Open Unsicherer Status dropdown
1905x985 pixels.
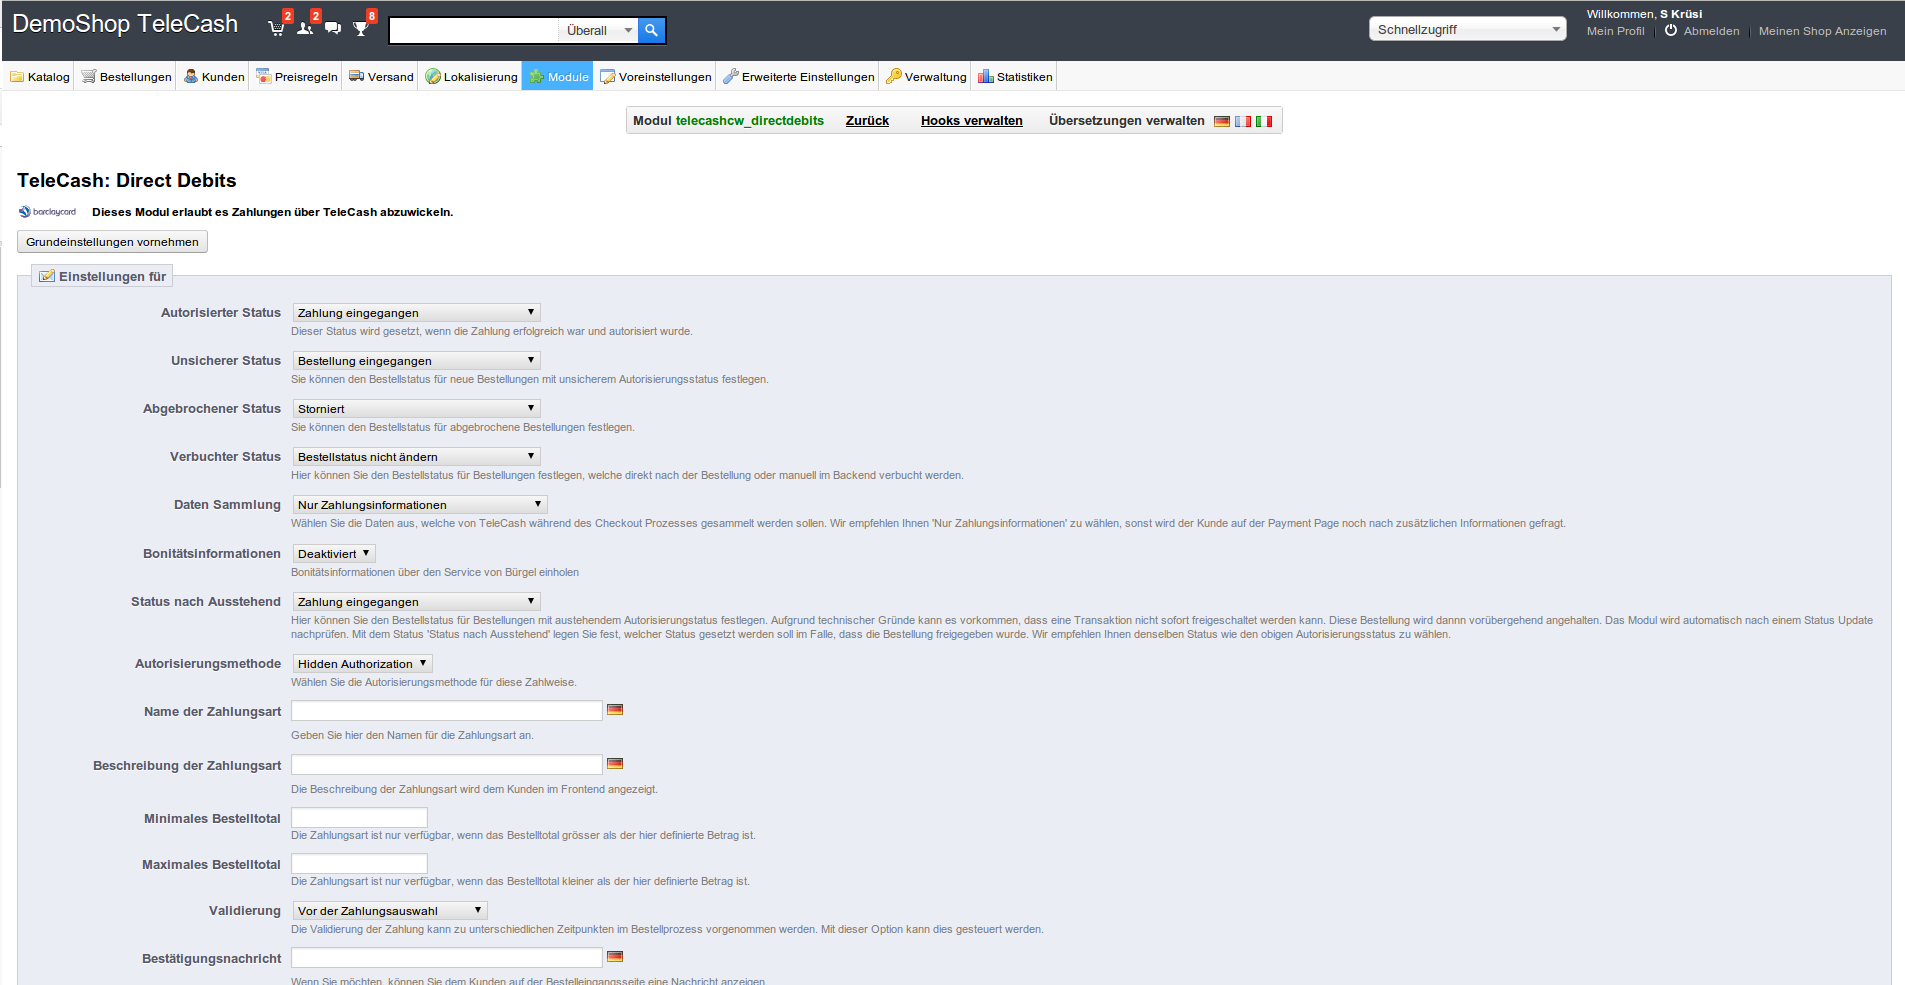click(416, 361)
